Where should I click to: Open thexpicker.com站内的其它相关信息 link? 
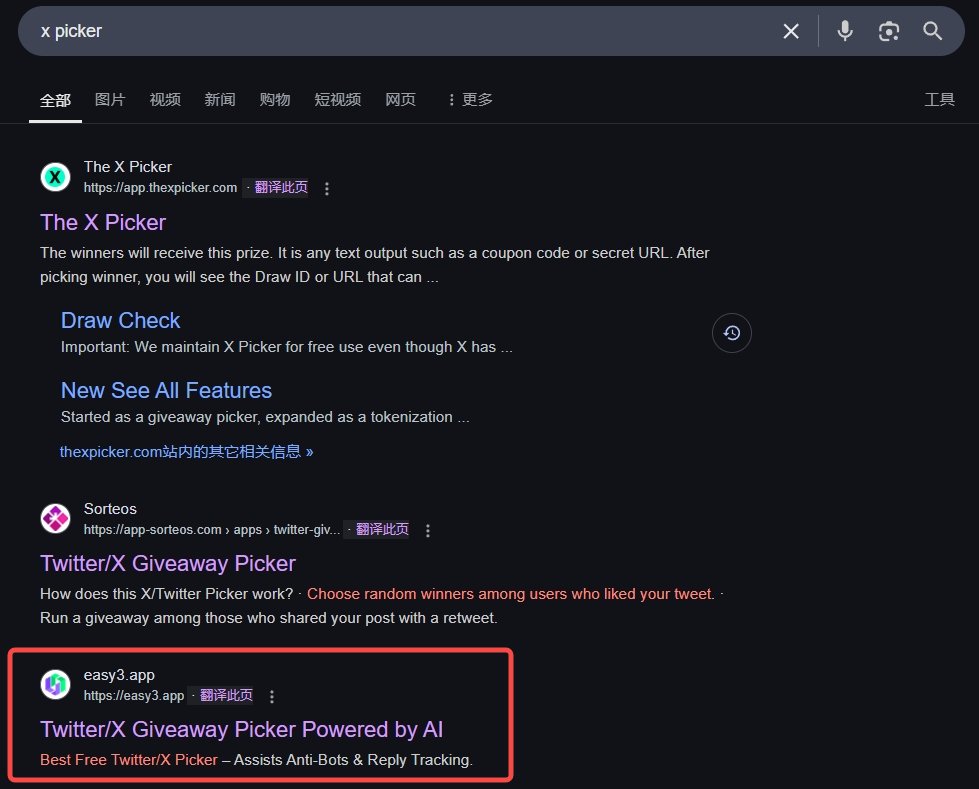point(186,451)
